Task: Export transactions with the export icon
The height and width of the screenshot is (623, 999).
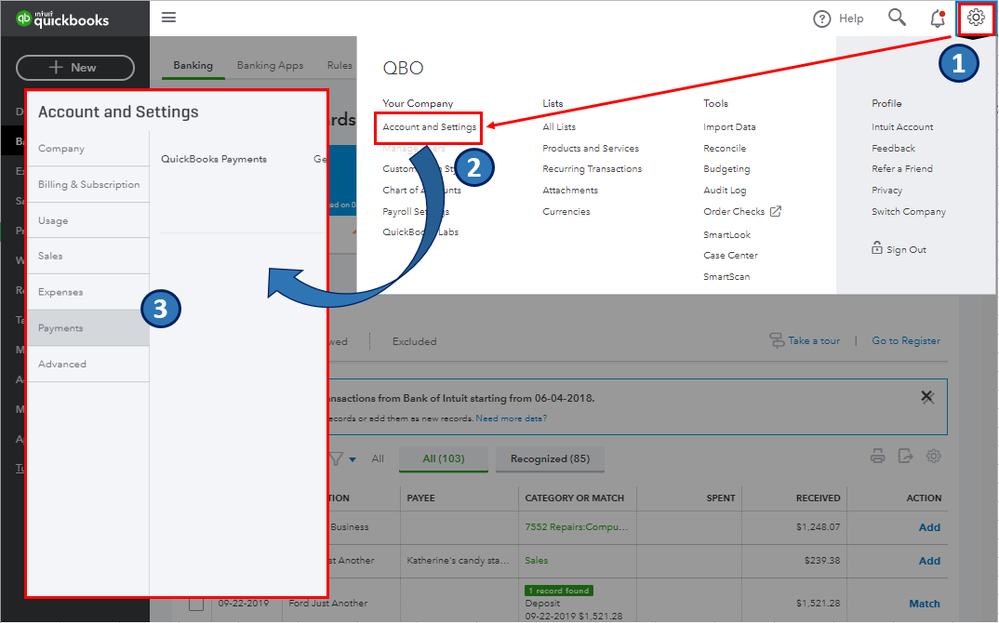Action: [905, 455]
